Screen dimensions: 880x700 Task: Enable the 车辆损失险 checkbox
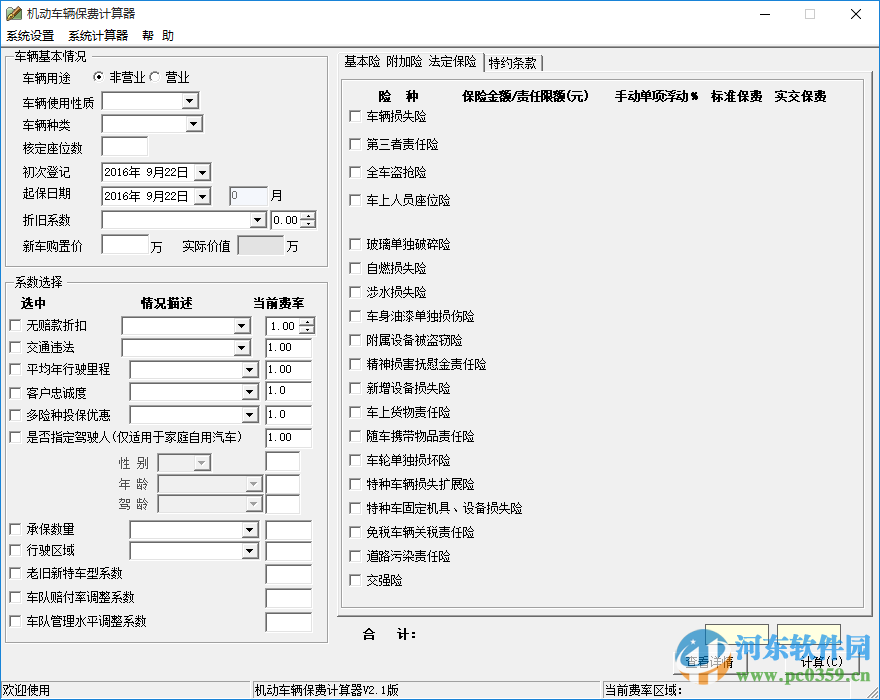[355, 116]
